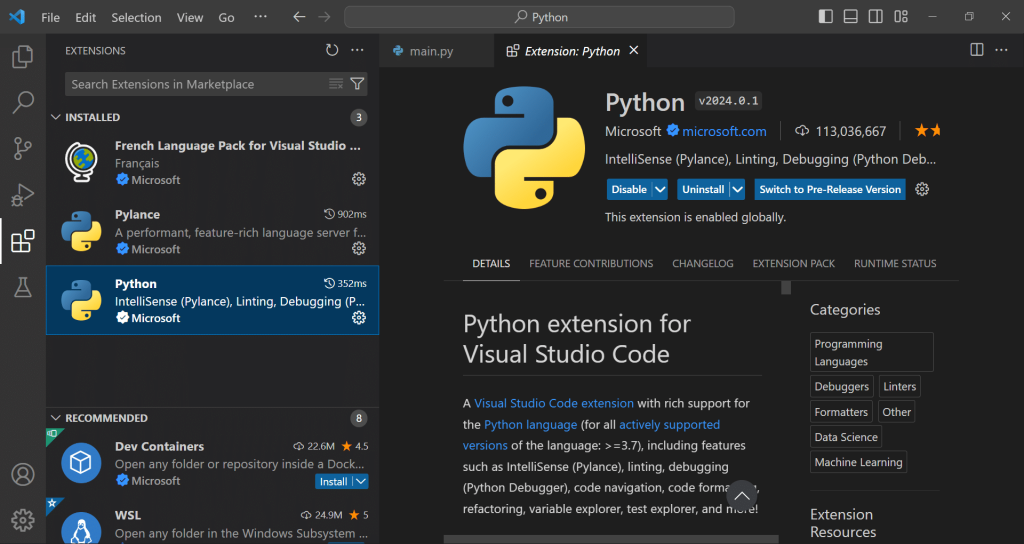Open Extensions panel more actions menu
Viewport: 1024px width, 544px height.
coord(357,50)
